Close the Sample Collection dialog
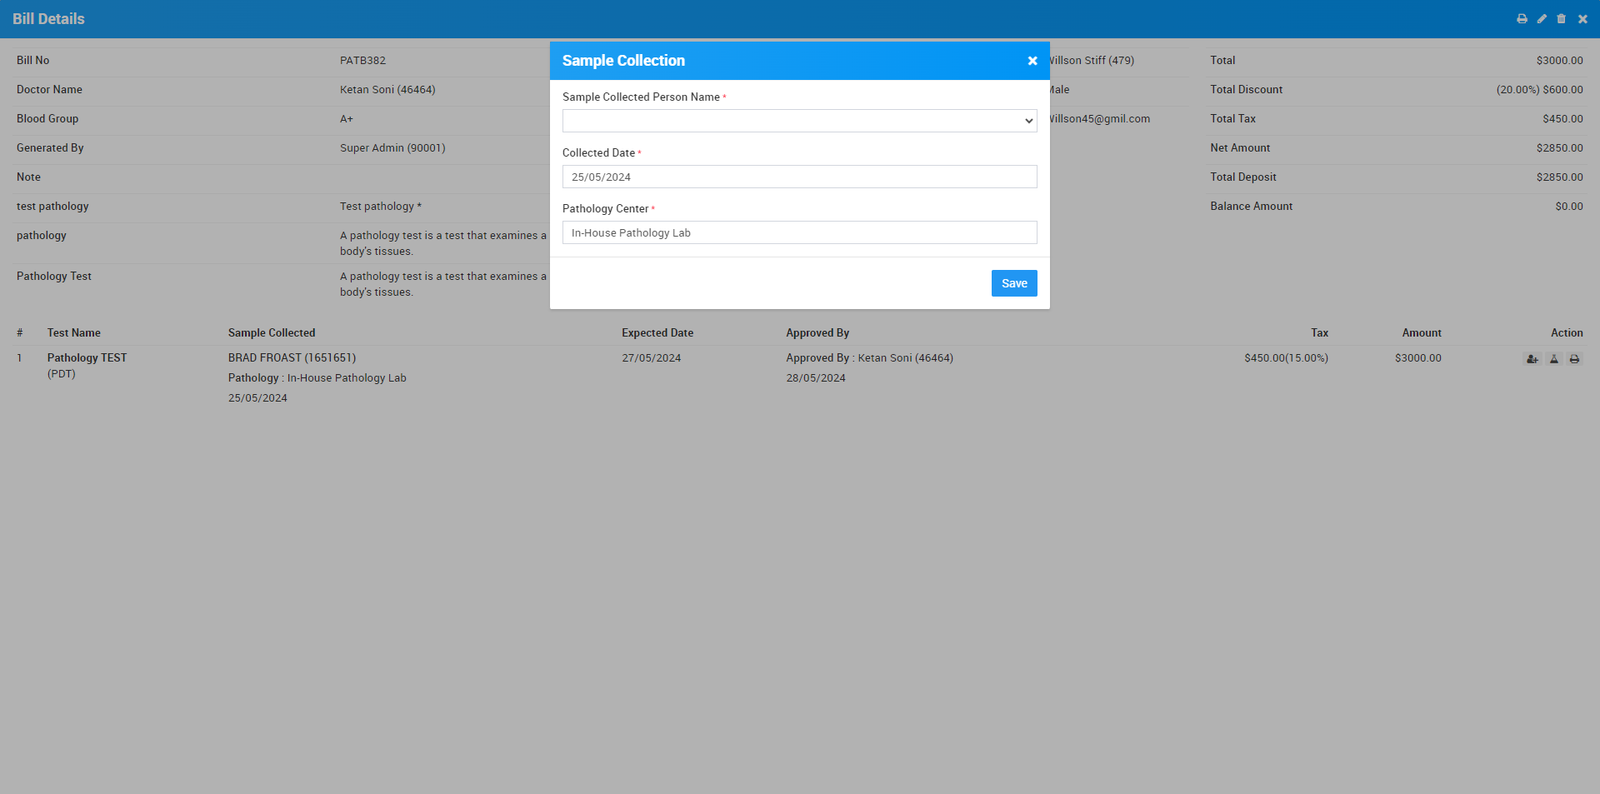 pos(1032,61)
